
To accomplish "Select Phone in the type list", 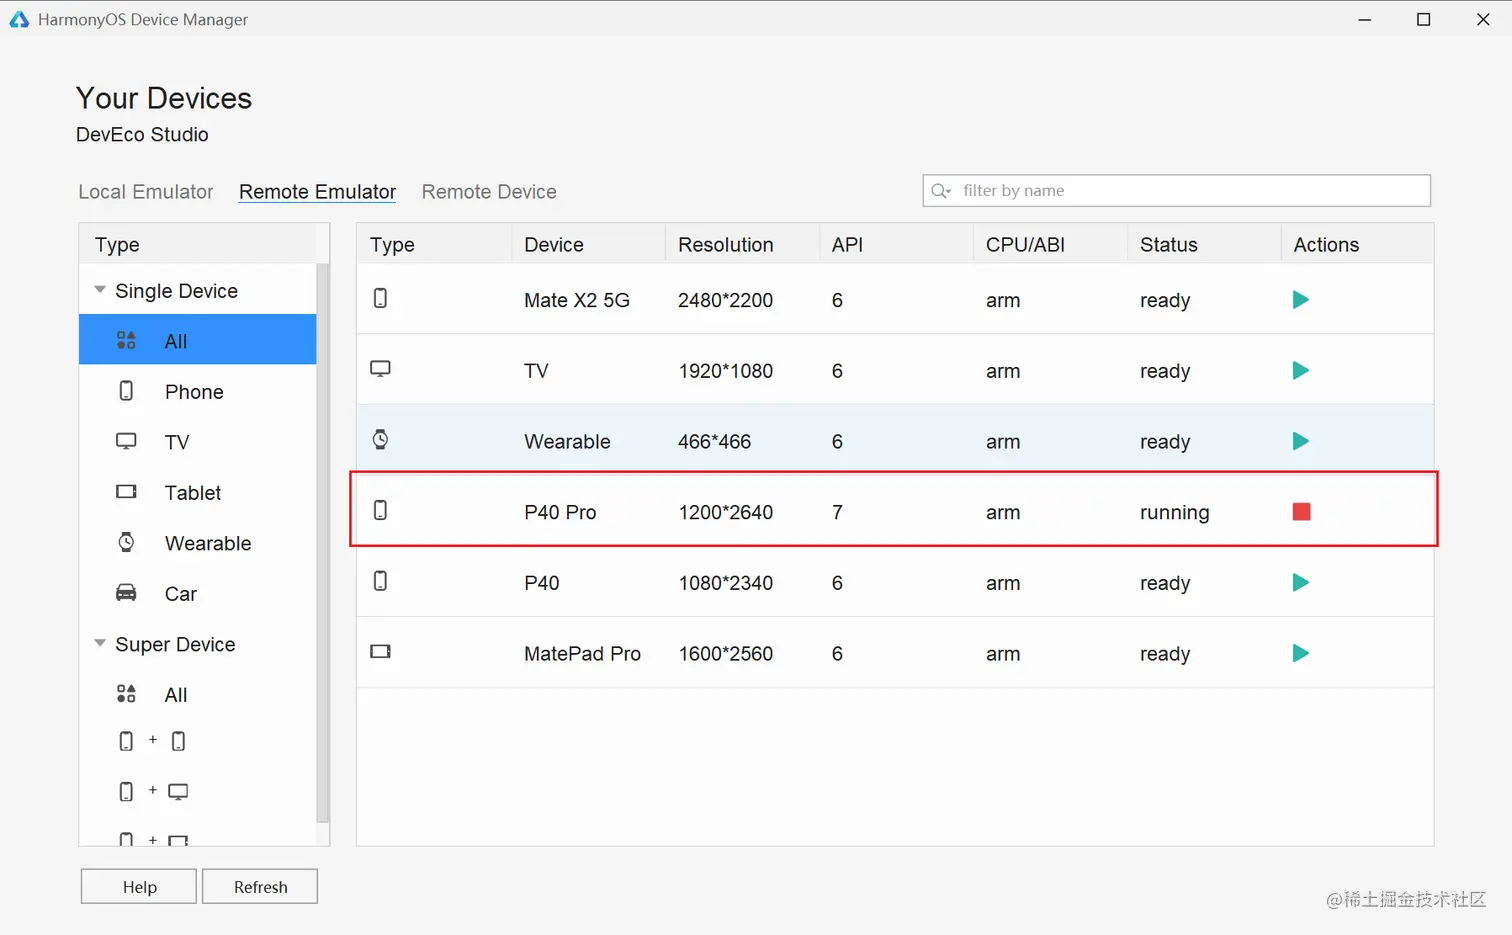I will [x=194, y=392].
